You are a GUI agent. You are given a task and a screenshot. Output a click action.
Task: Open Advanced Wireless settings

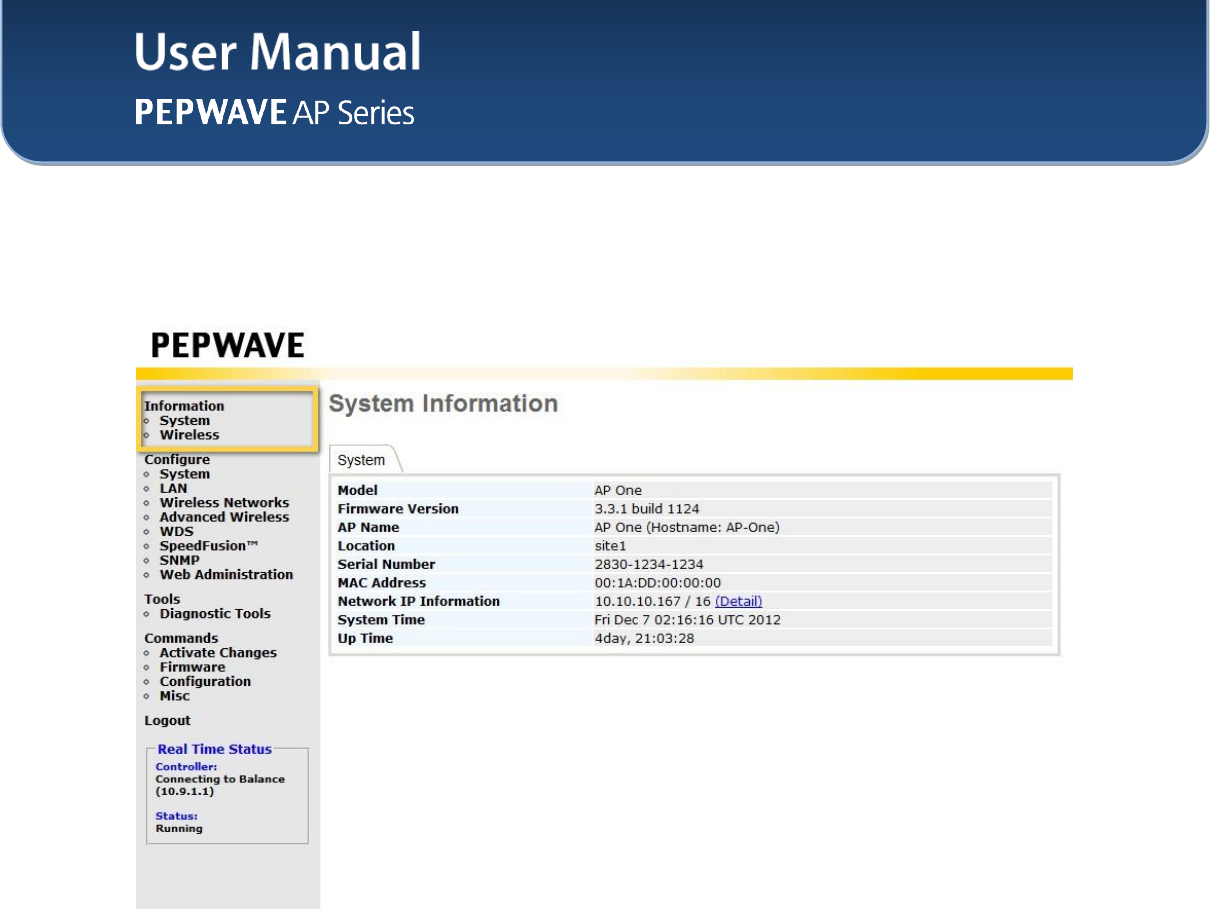pos(224,517)
